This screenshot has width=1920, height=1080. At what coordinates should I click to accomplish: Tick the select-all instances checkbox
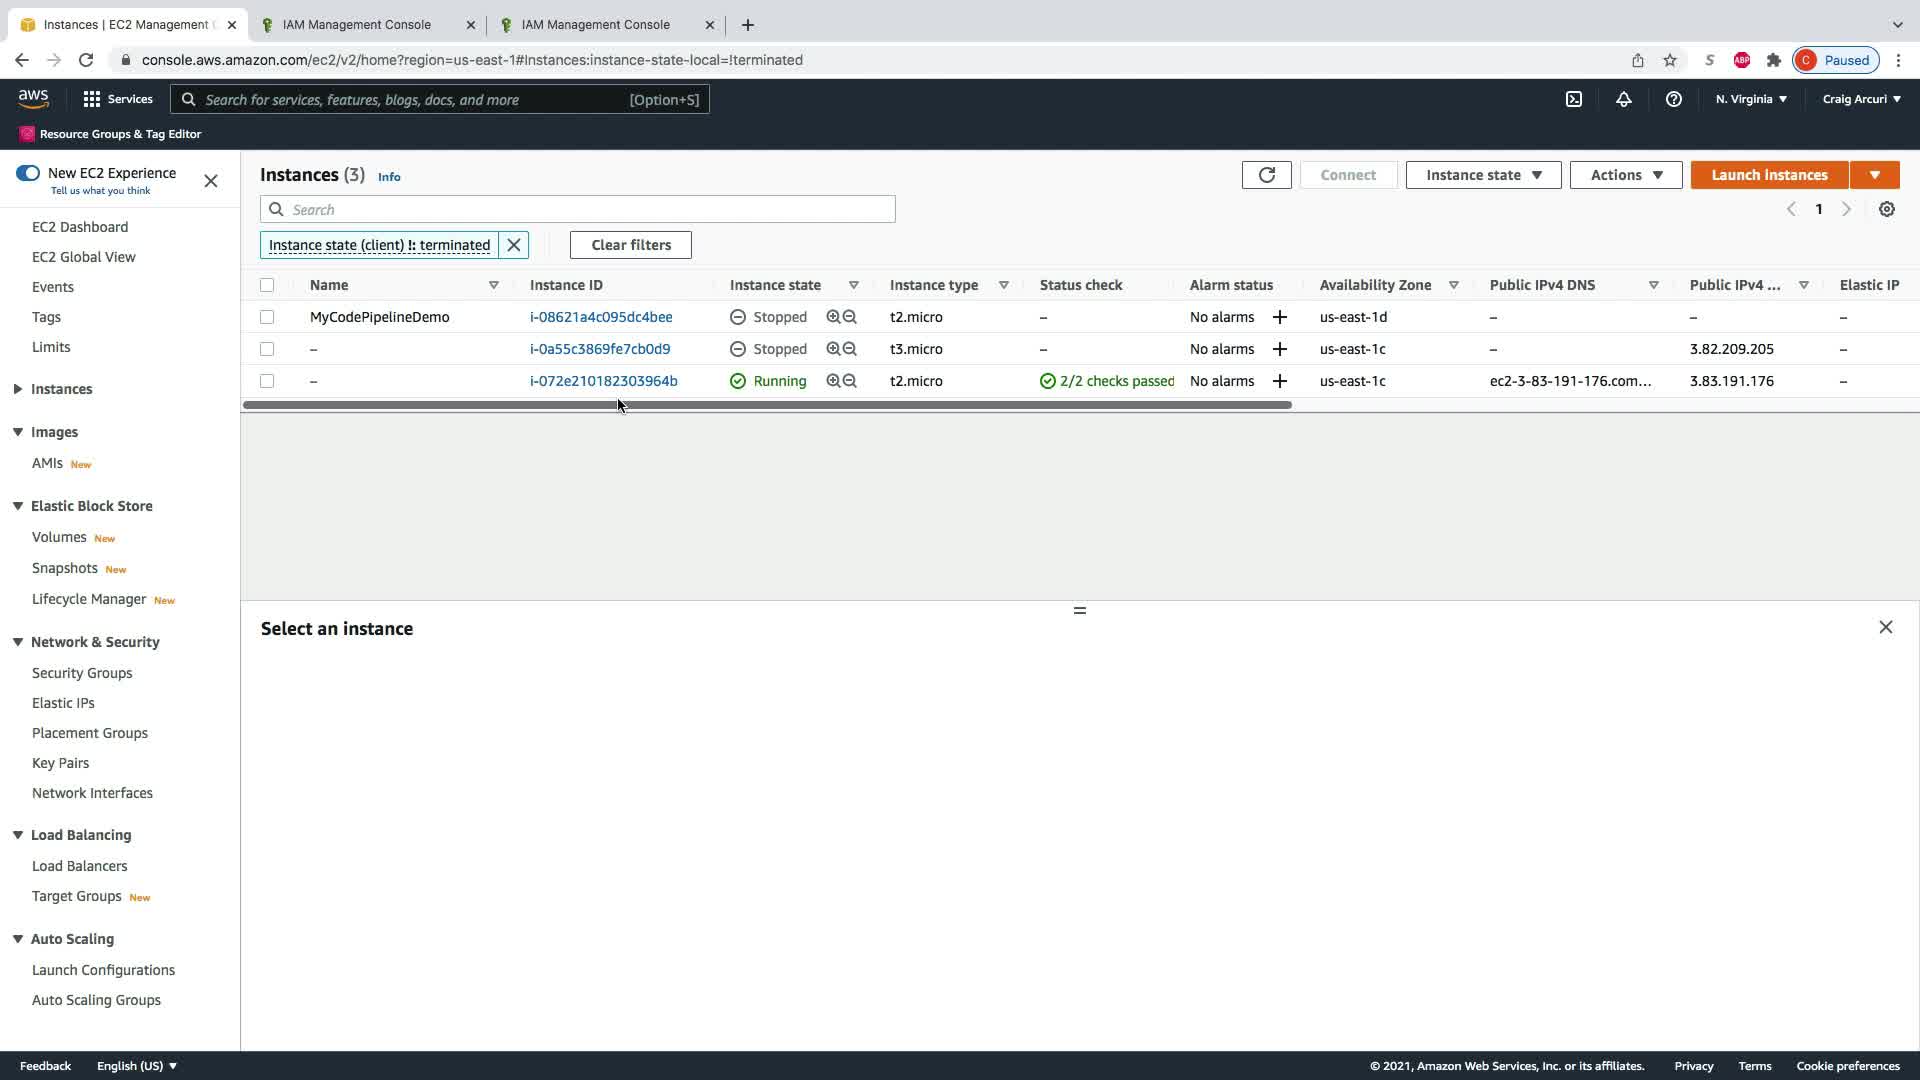[267, 285]
